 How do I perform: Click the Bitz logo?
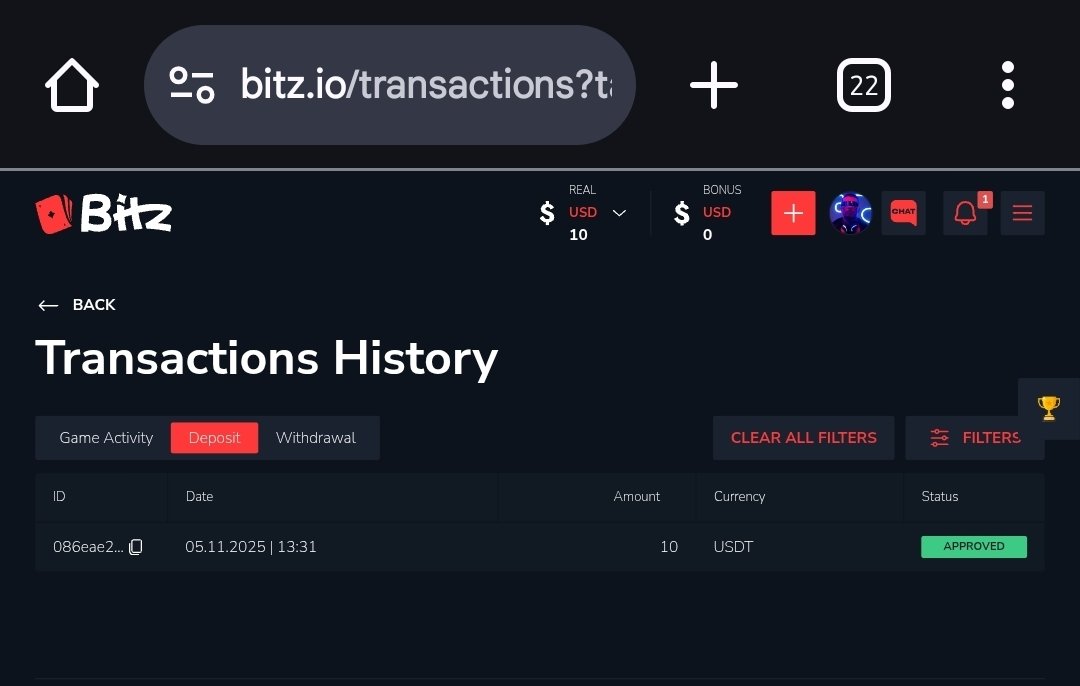pyautogui.click(x=104, y=213)
